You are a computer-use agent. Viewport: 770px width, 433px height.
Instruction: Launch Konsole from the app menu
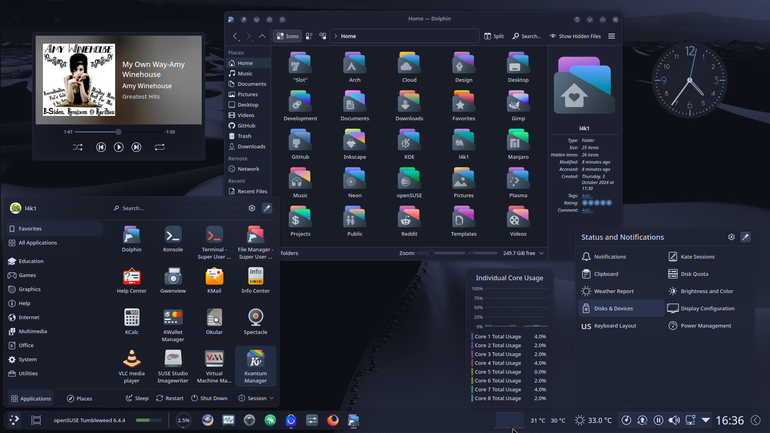pos(173,239)
